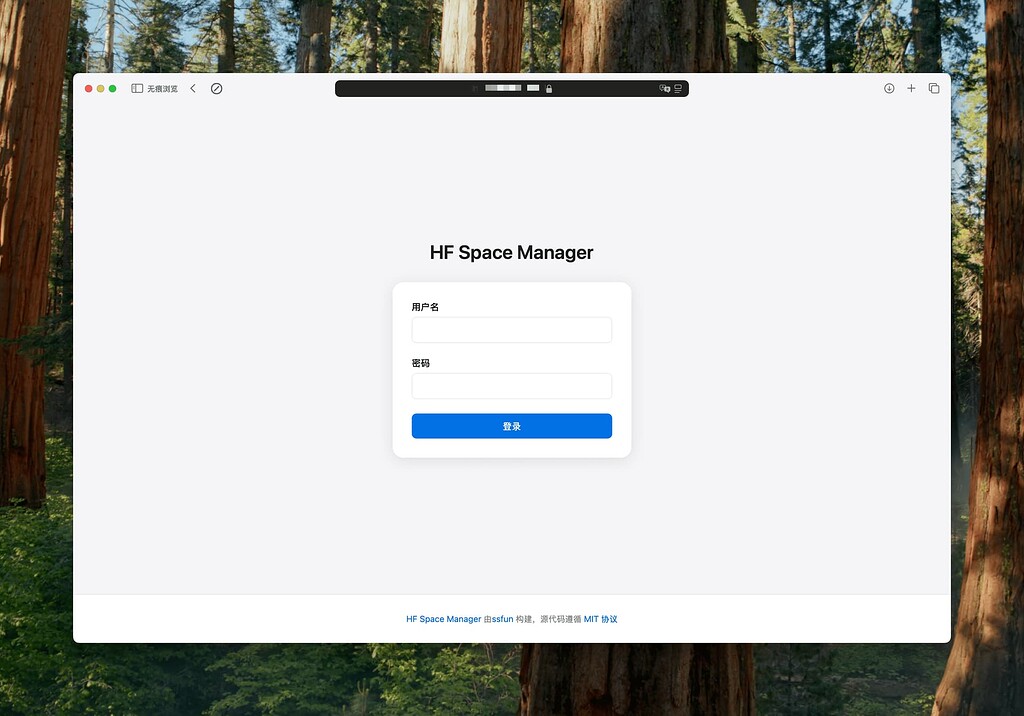1024x716 pixels.
Task: Open the translate icon in the address bar
Action: point(665,88)
